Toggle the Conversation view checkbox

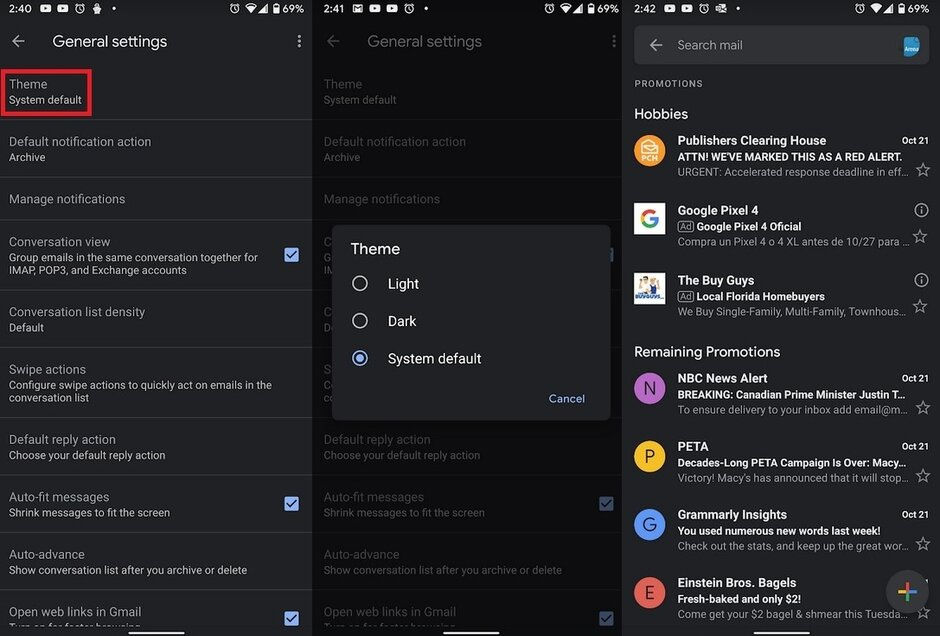[x=291, y=255]
